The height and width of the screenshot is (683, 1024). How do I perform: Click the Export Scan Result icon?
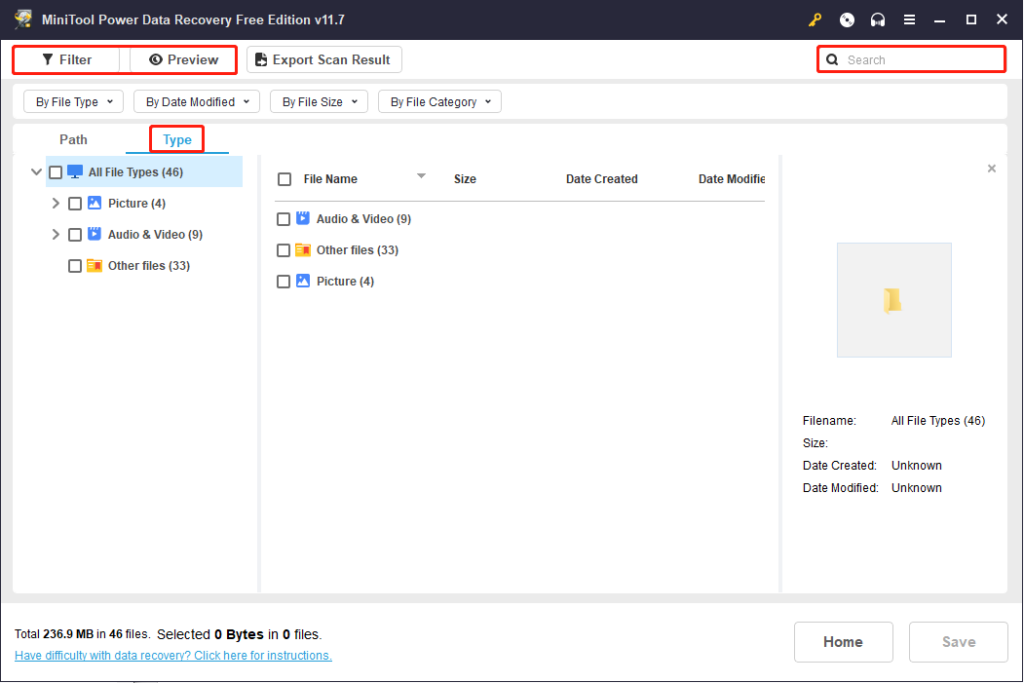point(259,60)
